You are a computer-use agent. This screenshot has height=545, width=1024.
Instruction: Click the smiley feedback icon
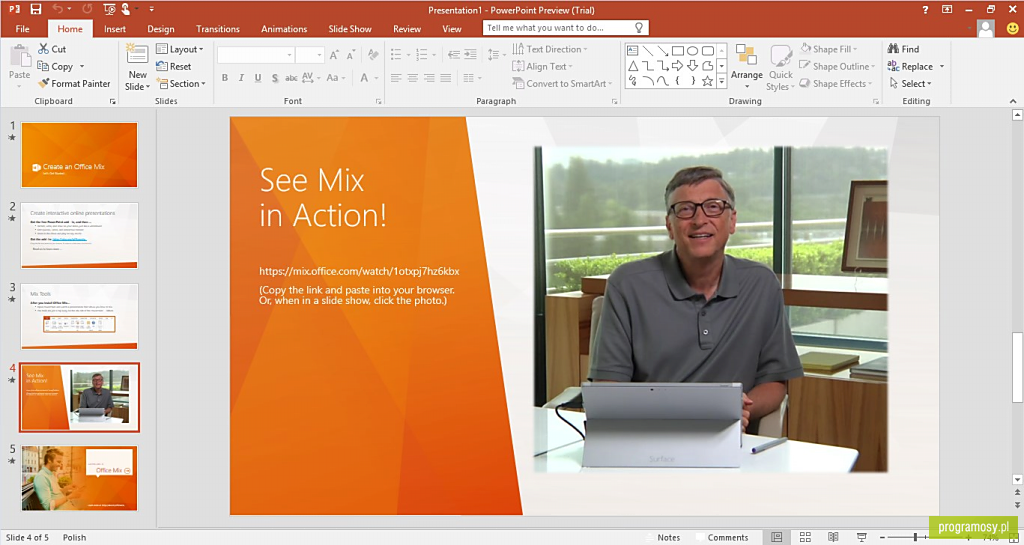click(x=1012, y=29)
